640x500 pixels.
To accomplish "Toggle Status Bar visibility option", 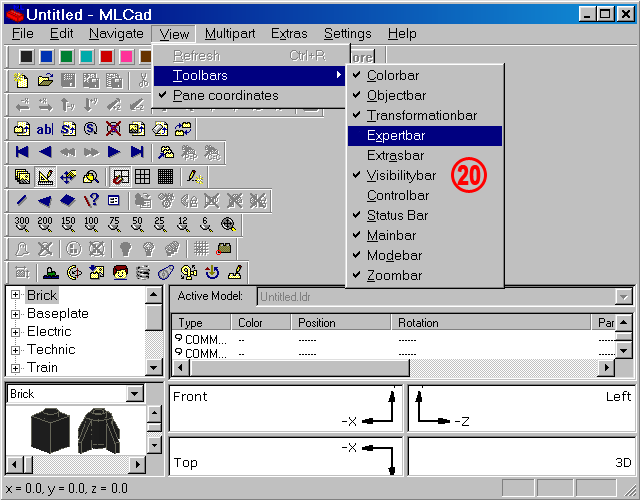I will (x=424, y=216).
